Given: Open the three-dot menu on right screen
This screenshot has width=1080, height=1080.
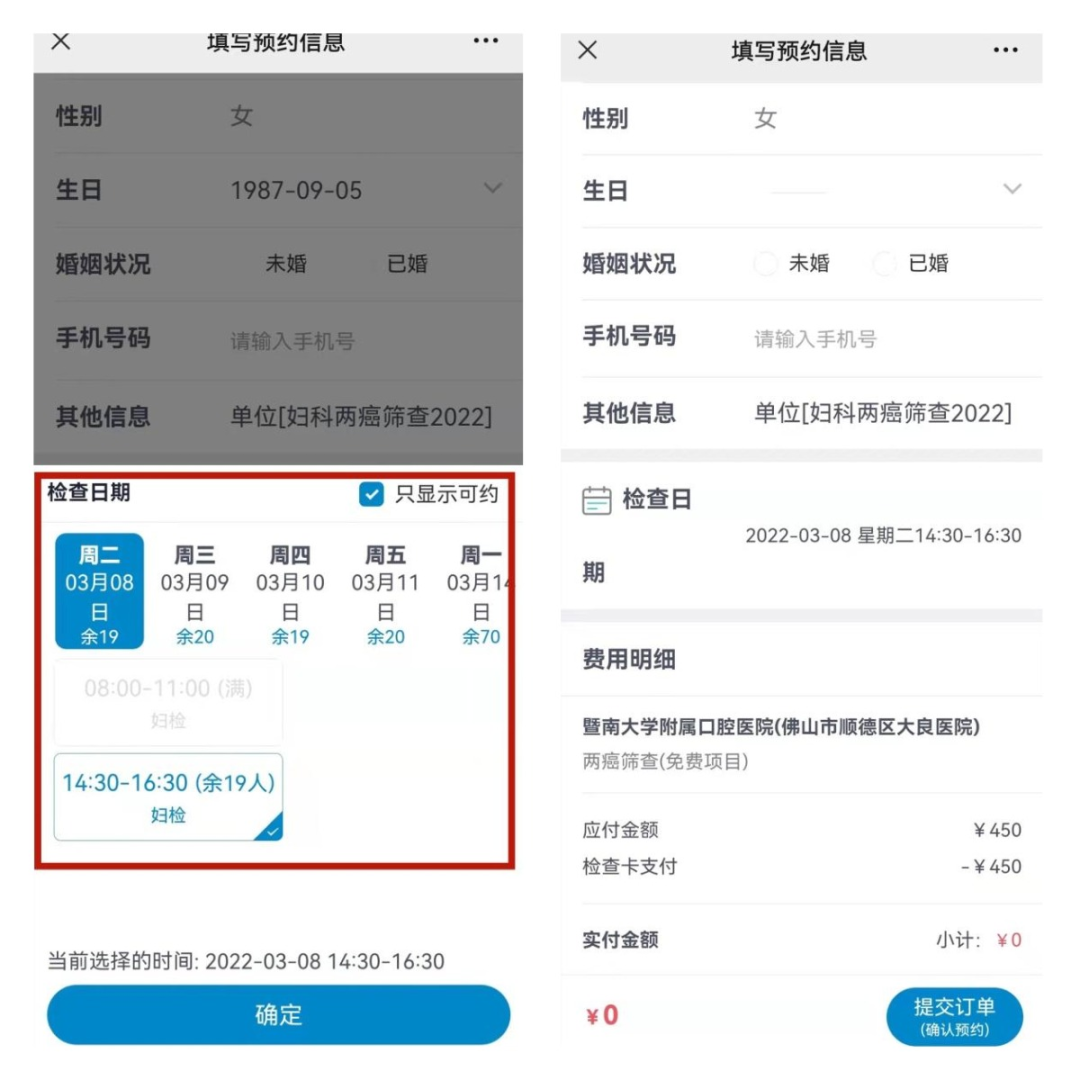Looking at the screenshot, I should (1006, 50).
